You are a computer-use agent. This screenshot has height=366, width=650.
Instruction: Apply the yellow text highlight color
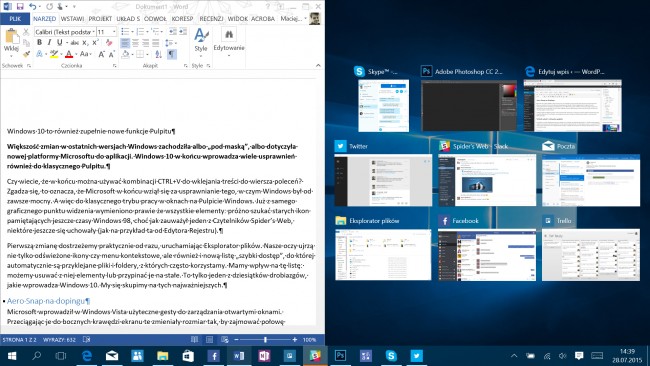54,54
